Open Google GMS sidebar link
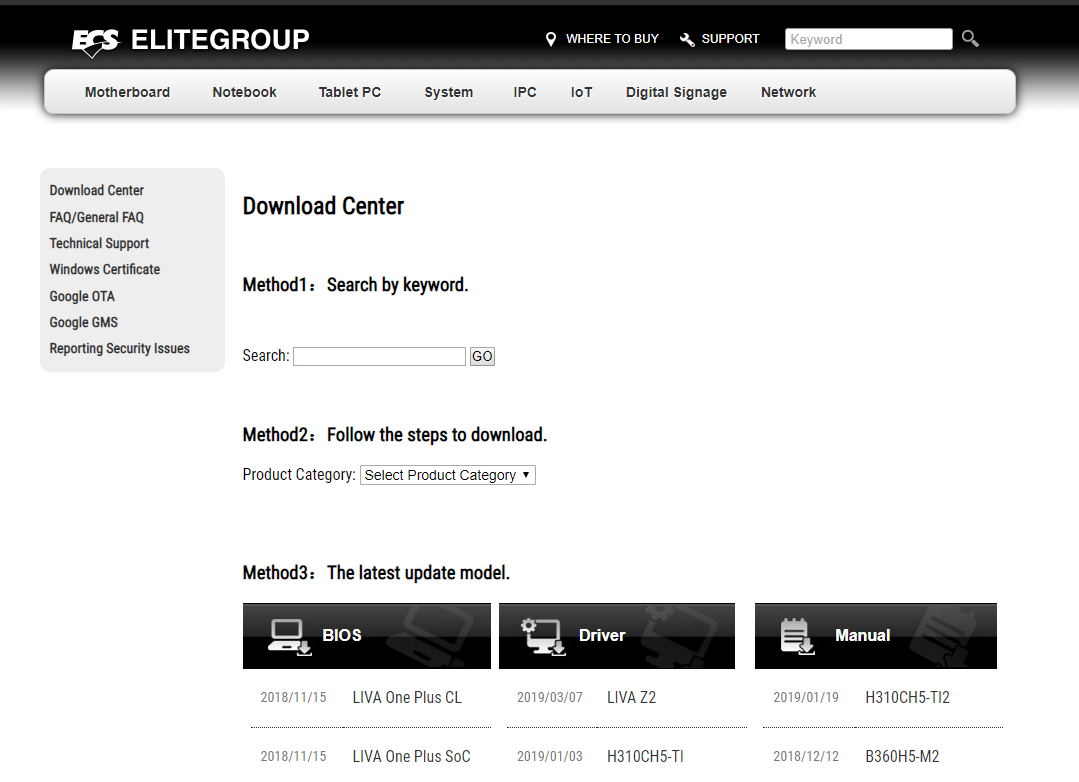Screen dimensions: 1079x782 click(83, 323)
